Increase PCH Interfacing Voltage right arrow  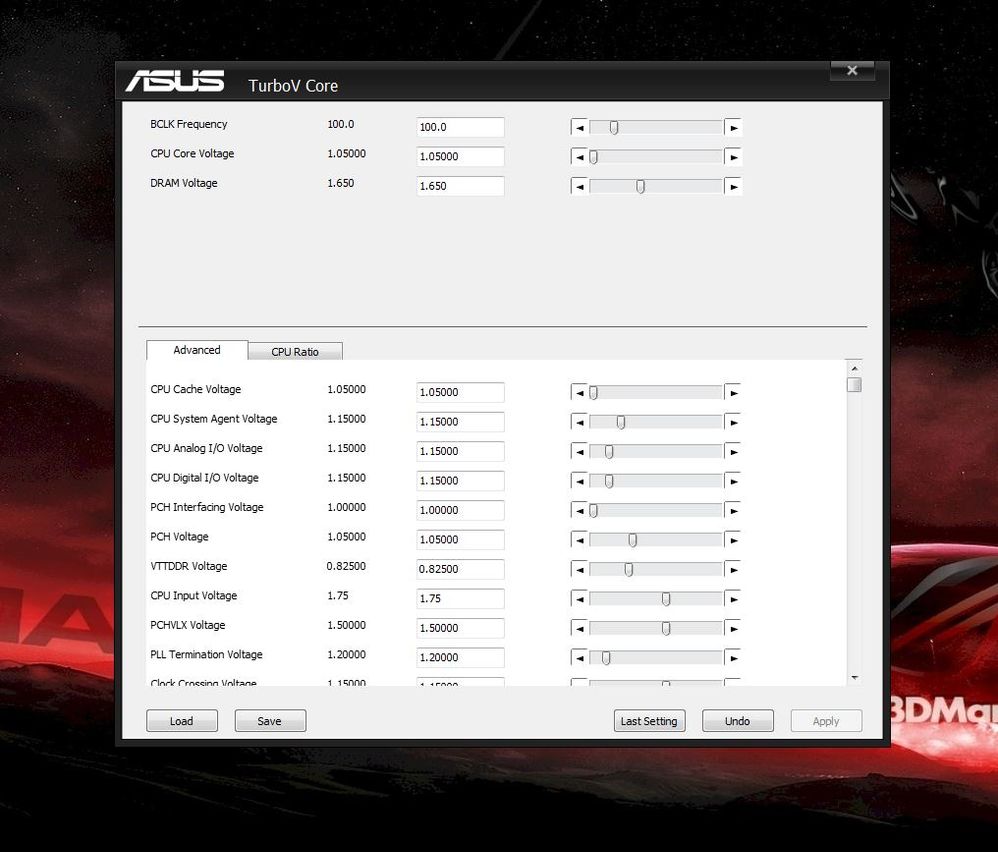733,510
